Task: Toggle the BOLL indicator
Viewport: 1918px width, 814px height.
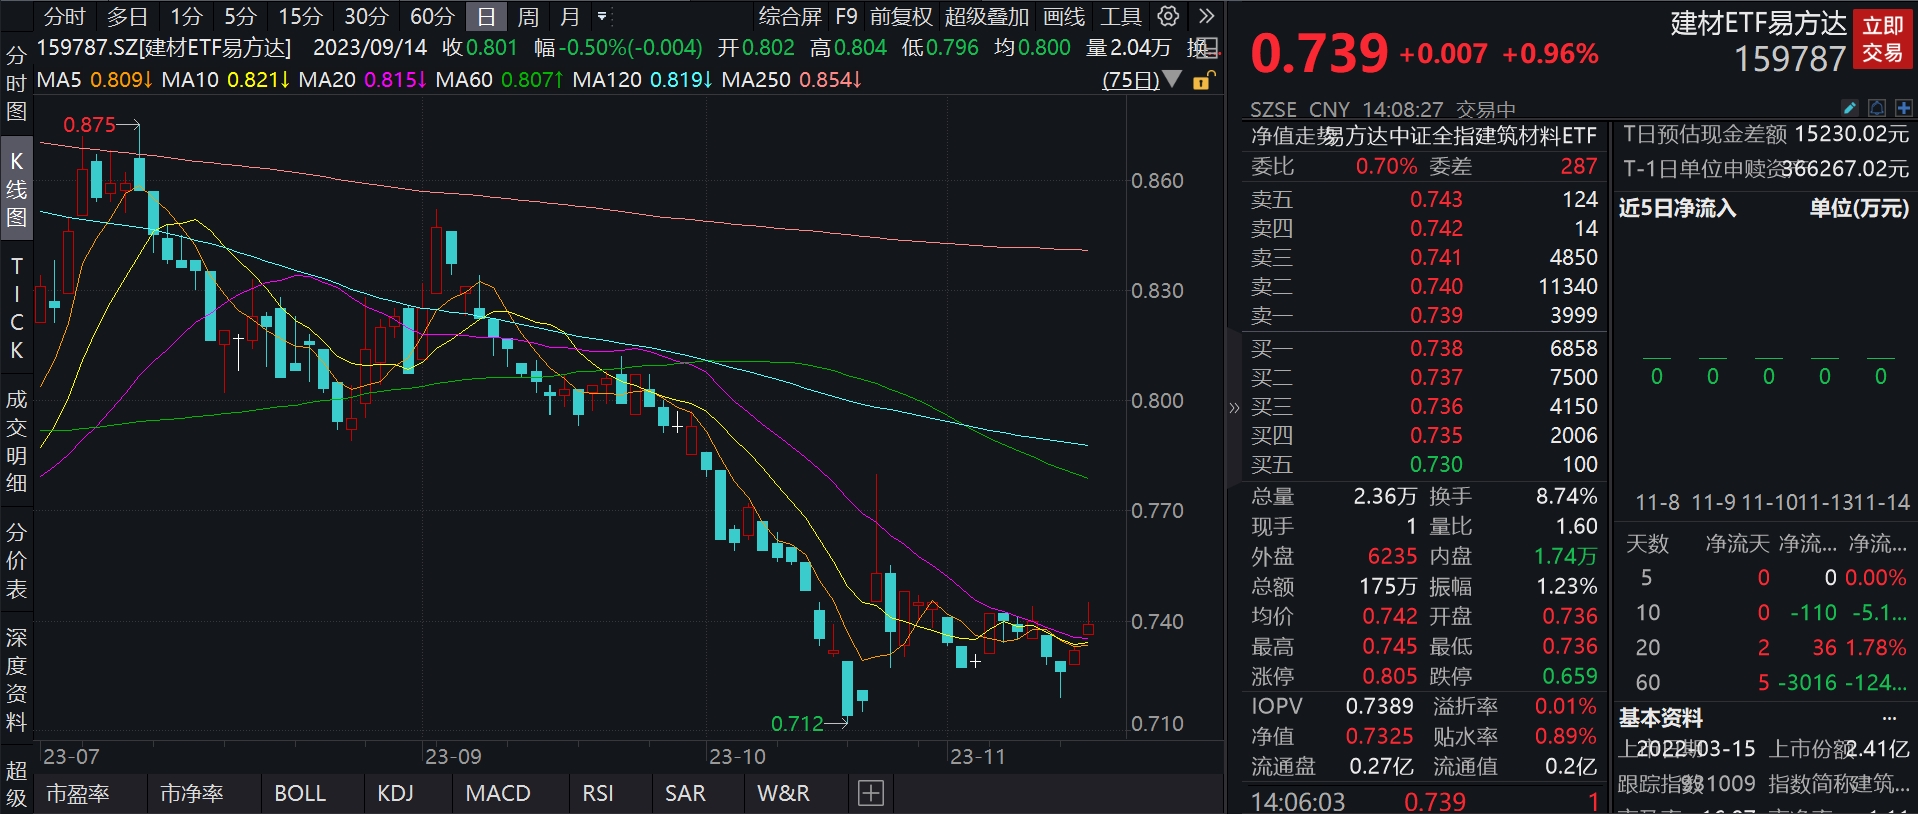Action: pos(300,793)
